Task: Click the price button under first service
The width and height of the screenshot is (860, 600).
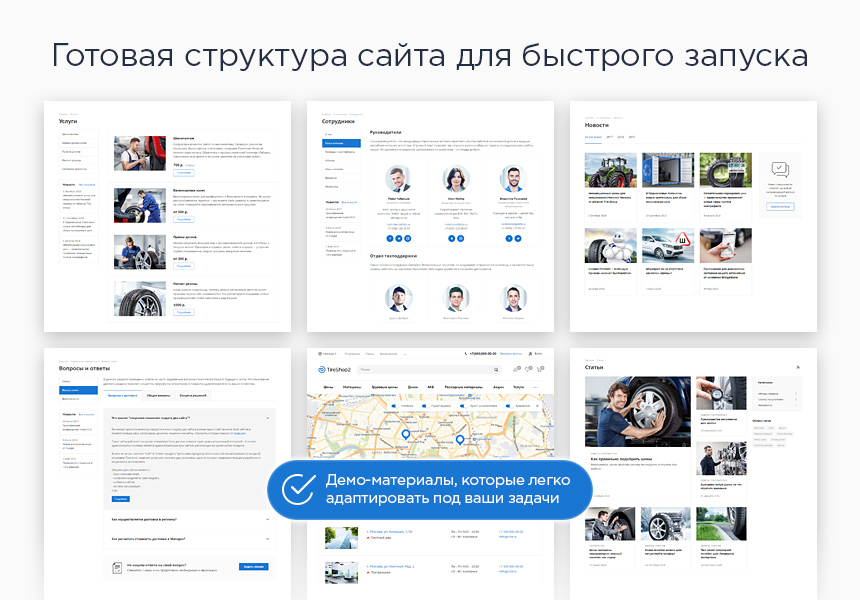Action: (184, 173)
